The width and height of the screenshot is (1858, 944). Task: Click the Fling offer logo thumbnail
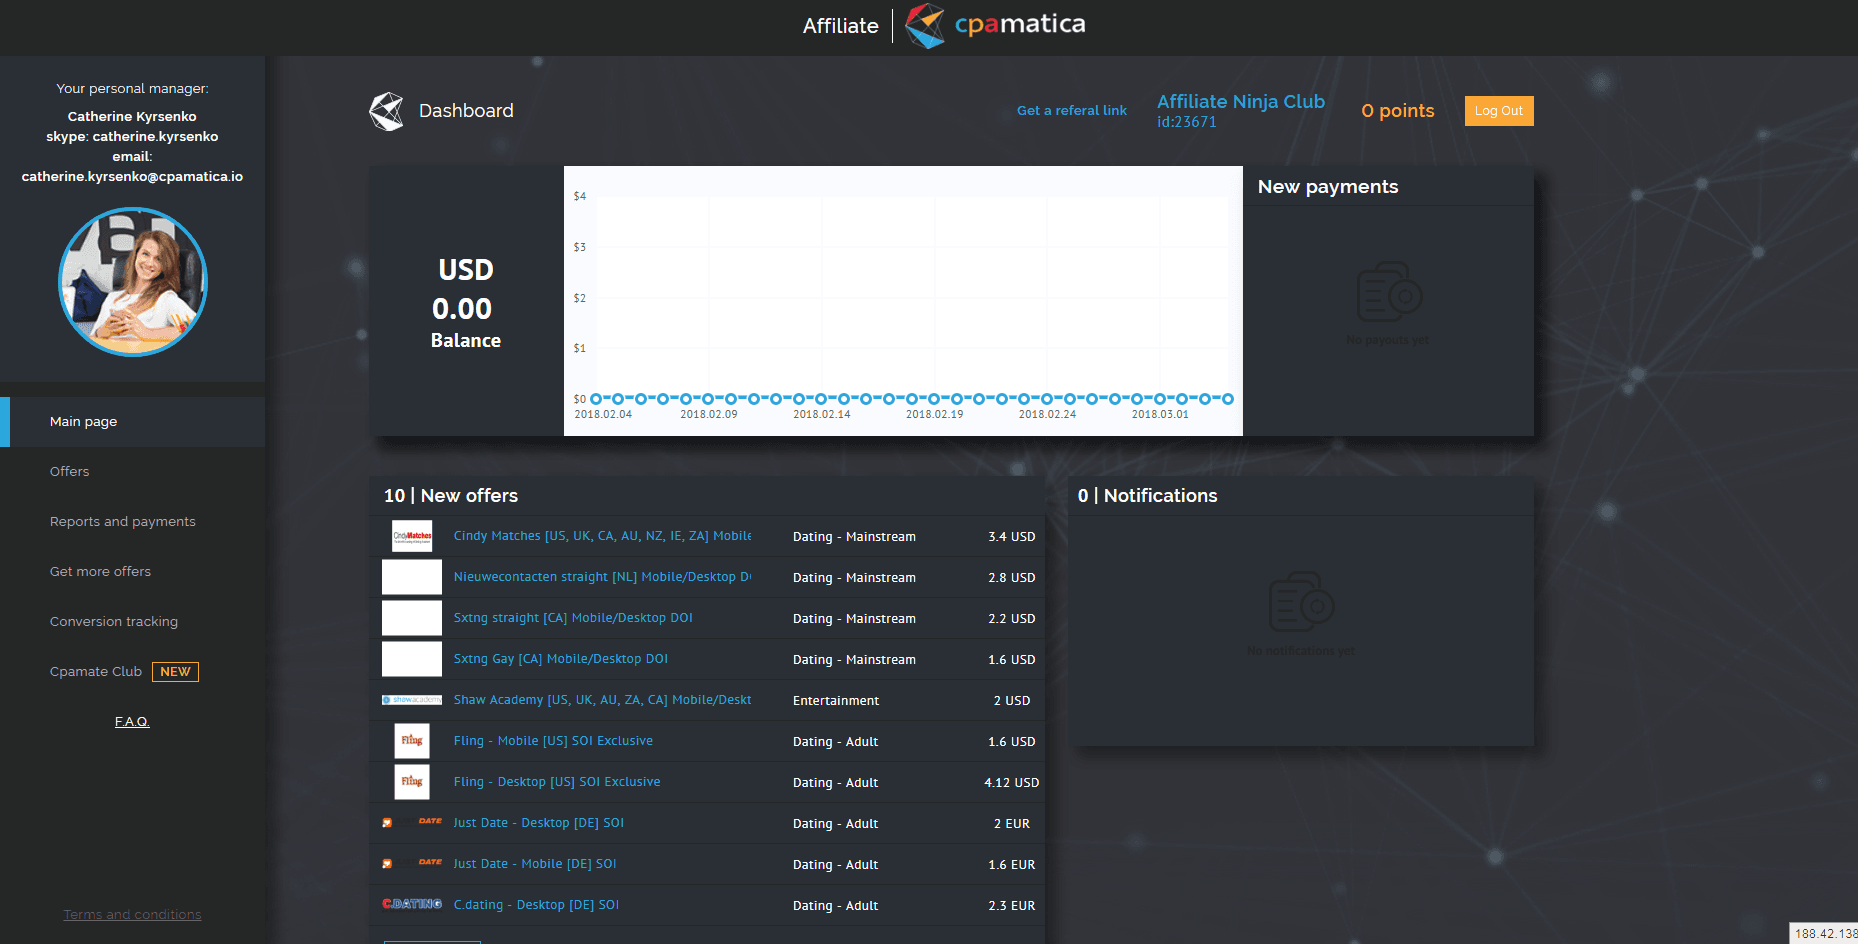(x=411, y=741)
